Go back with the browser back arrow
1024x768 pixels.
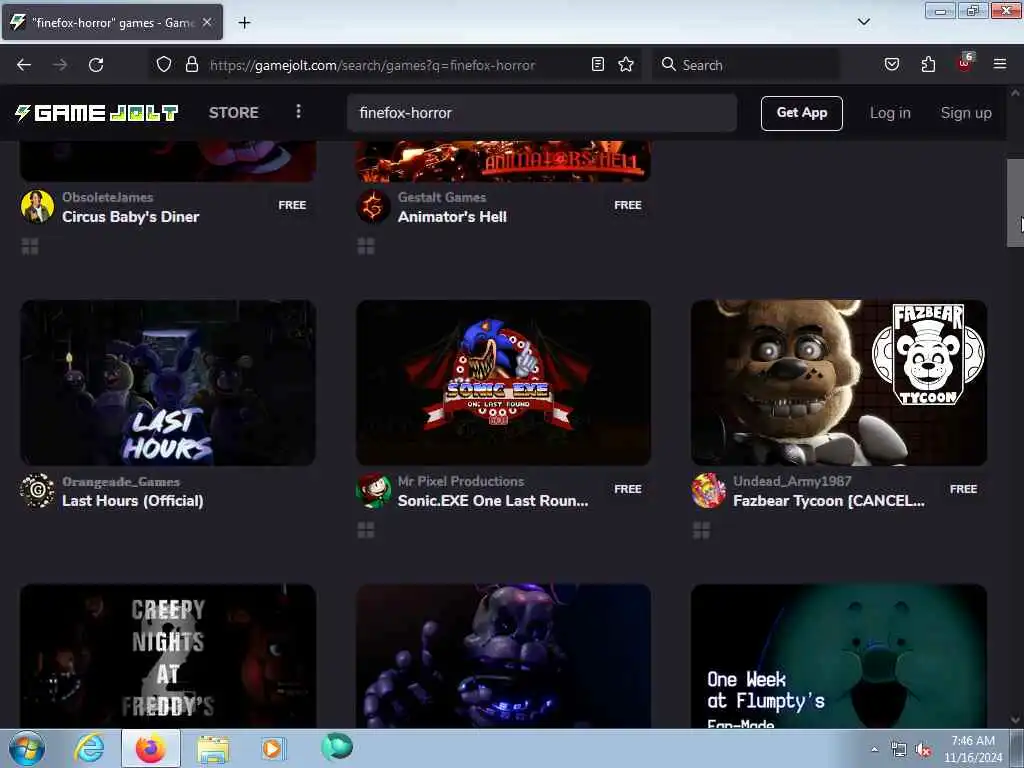pos(24,65)
